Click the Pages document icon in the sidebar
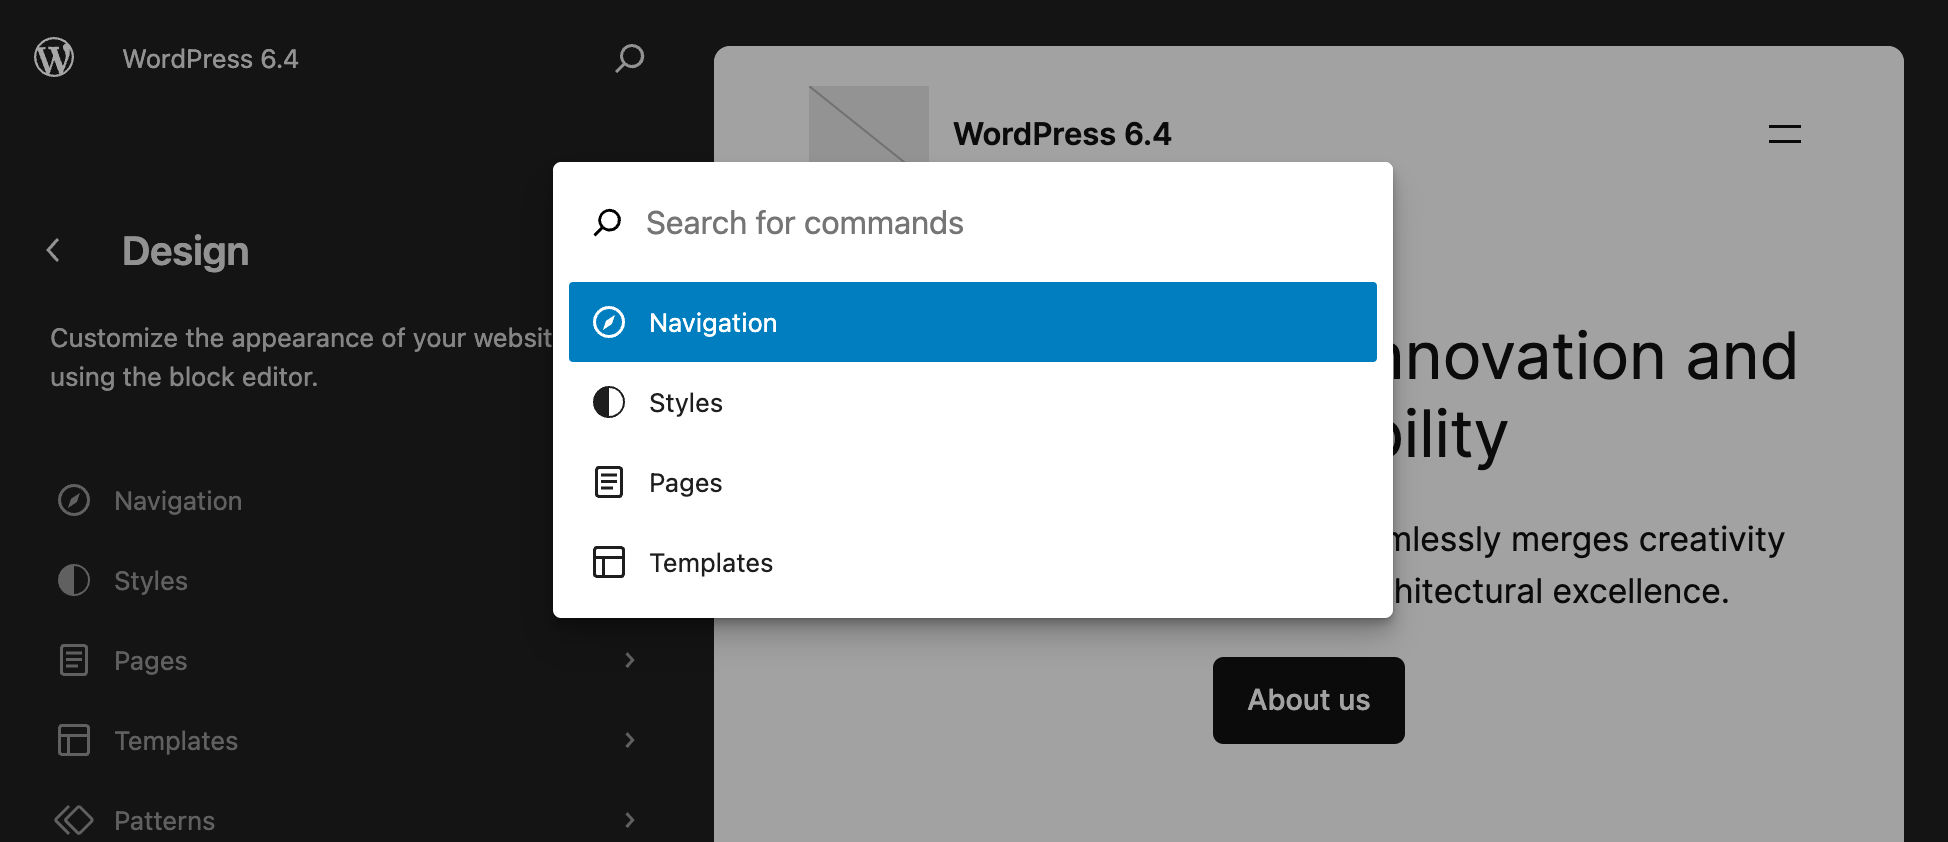The image size is (1948, 842). click(x=74, y=660)
